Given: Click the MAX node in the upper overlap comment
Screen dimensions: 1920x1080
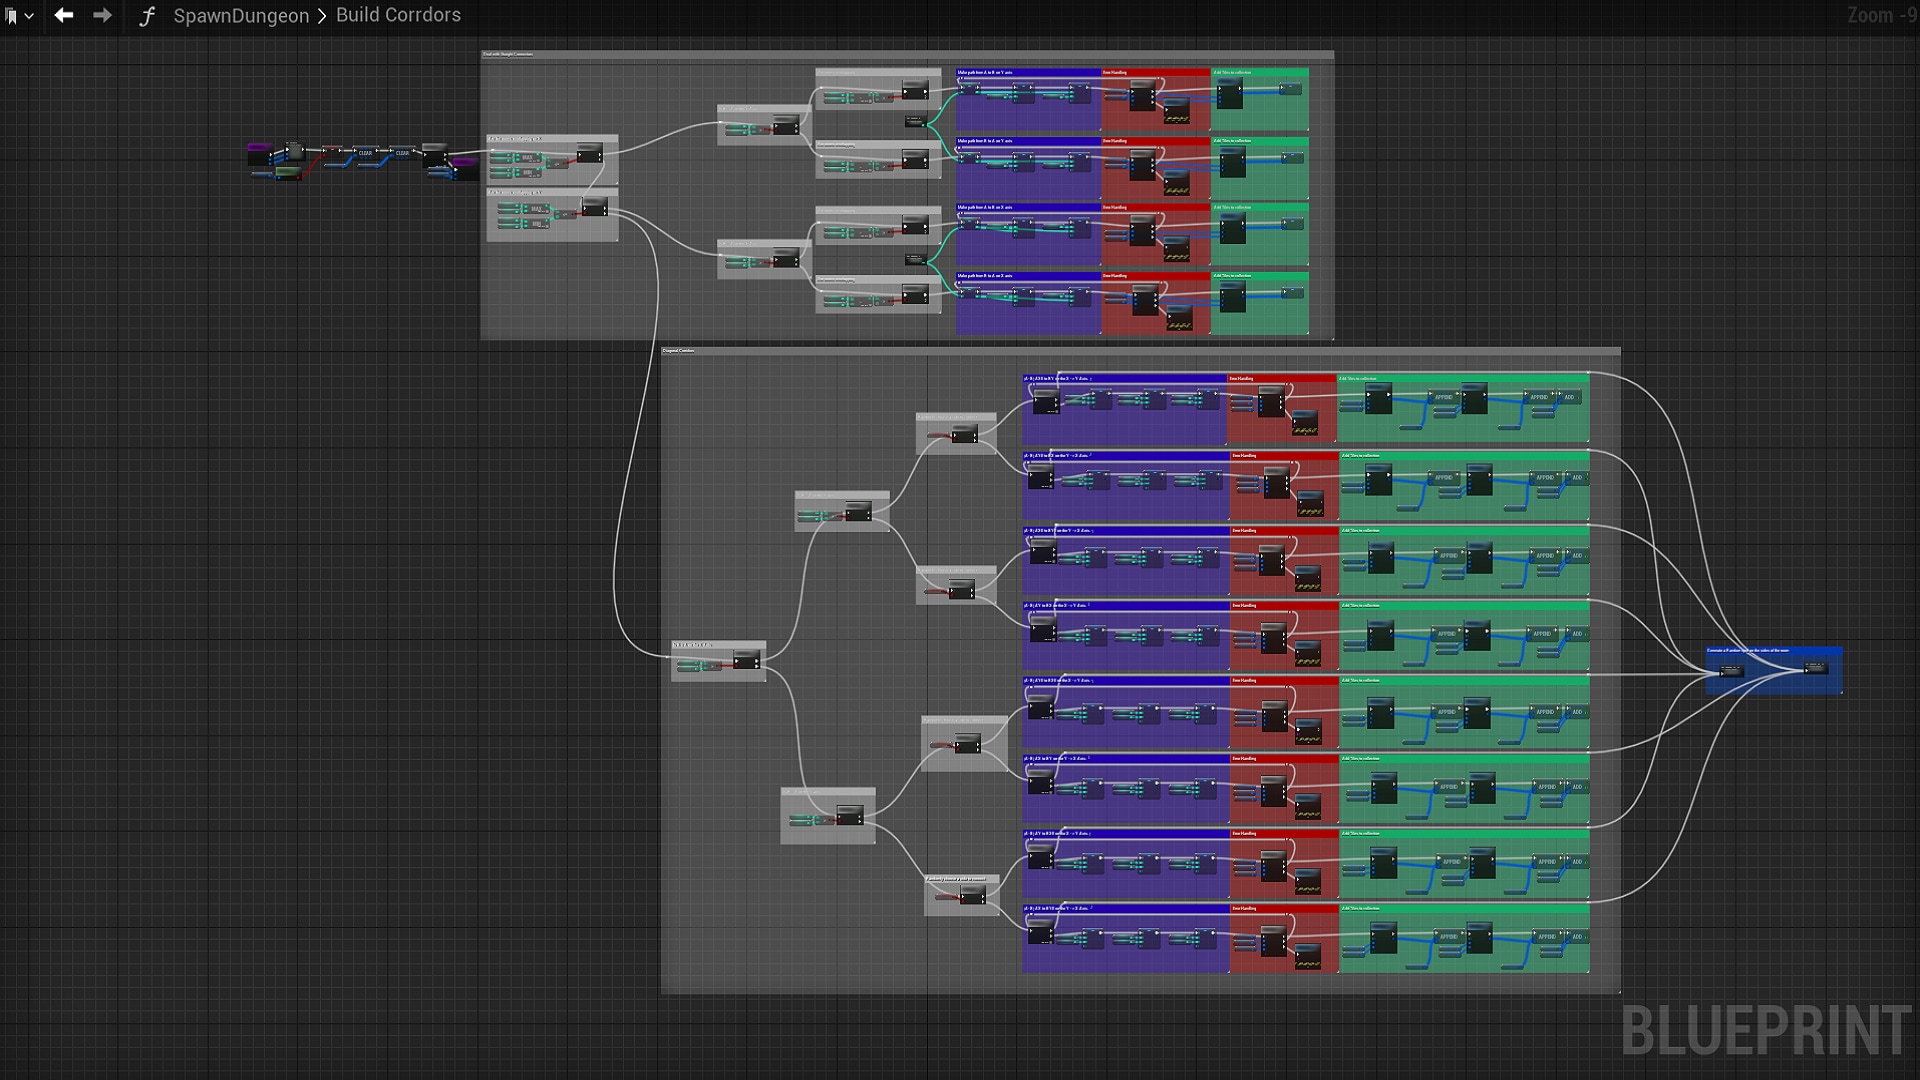Looking at the screenshot, I should pos(527,158).
